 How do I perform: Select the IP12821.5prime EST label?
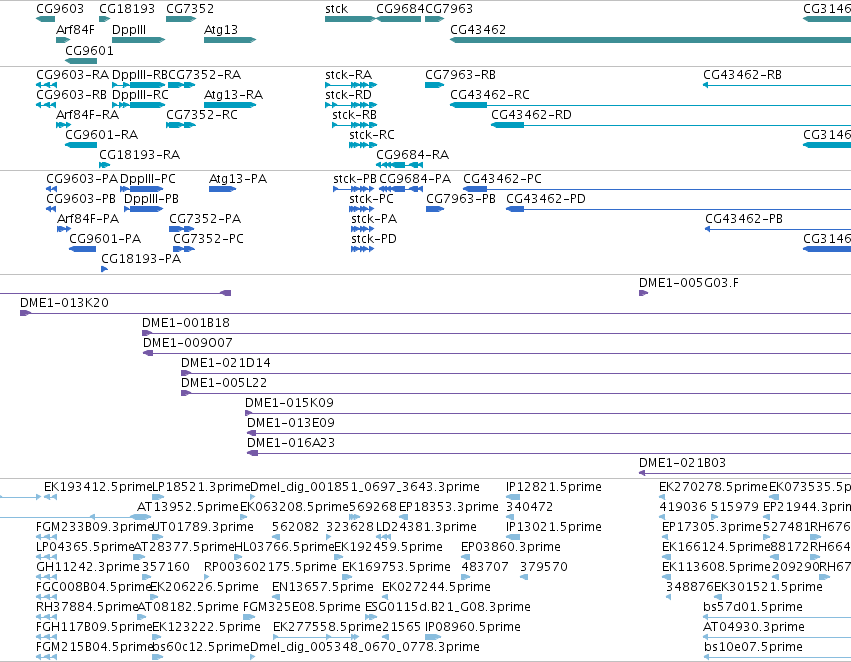coord(554,487)
